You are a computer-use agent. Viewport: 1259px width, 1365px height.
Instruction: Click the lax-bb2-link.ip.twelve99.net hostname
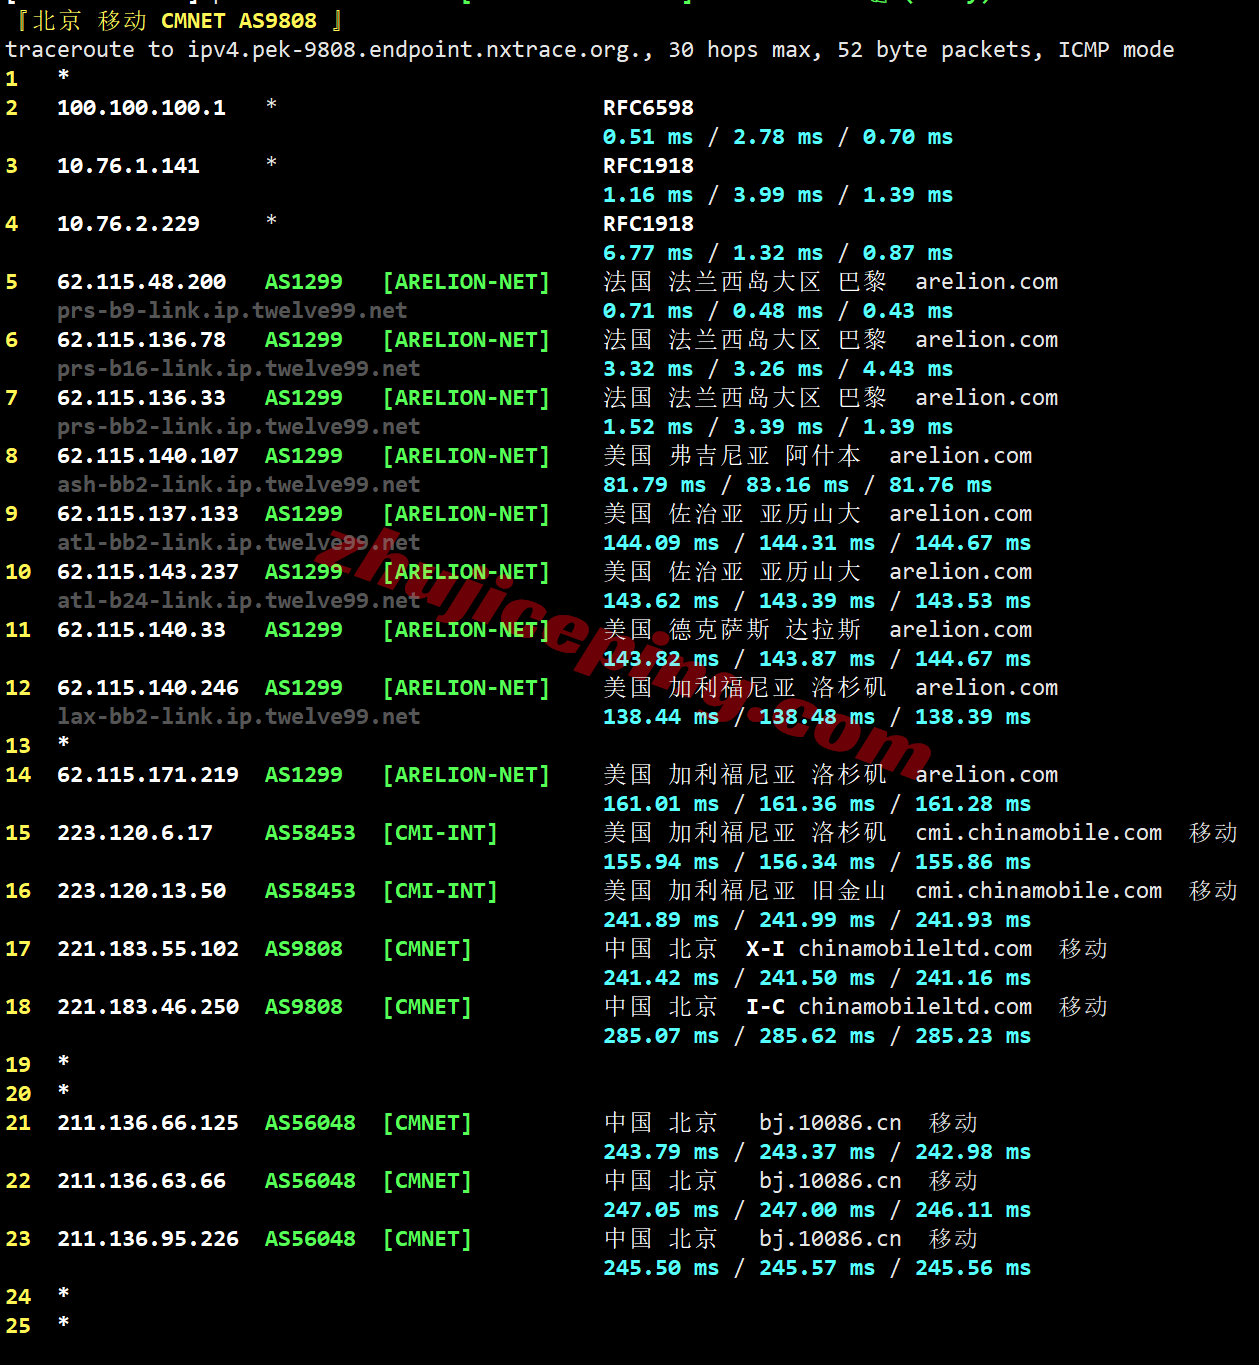click(238, 717)
